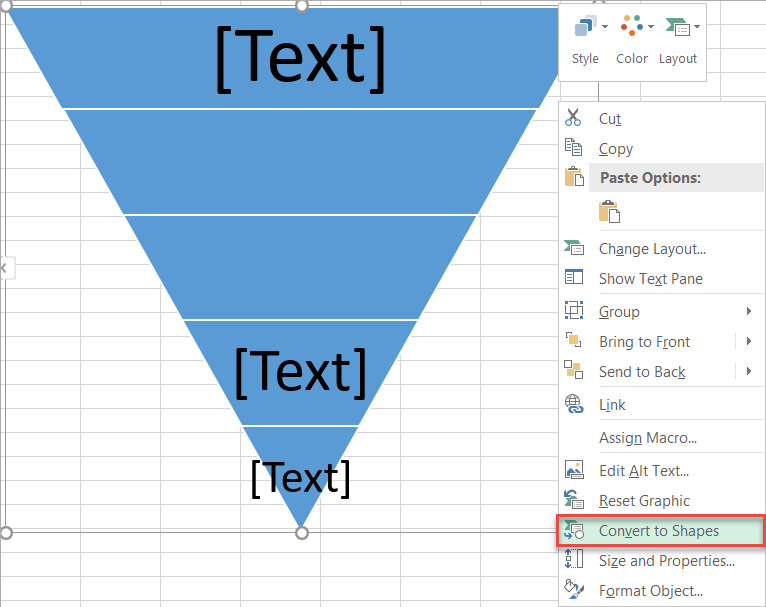Image resolution: width=766 pixels, height=607 pixels.
Task: Click the Style icon in mini toolbar
Action: pyautogui.click(x=585, y=26)
